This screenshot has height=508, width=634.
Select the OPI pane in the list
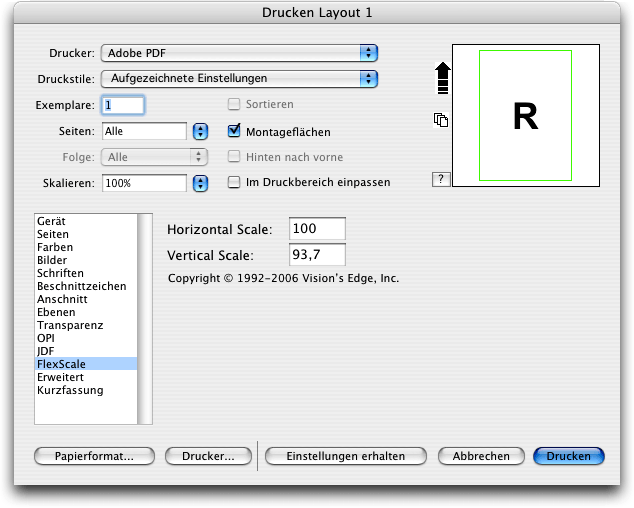(86, 338)
